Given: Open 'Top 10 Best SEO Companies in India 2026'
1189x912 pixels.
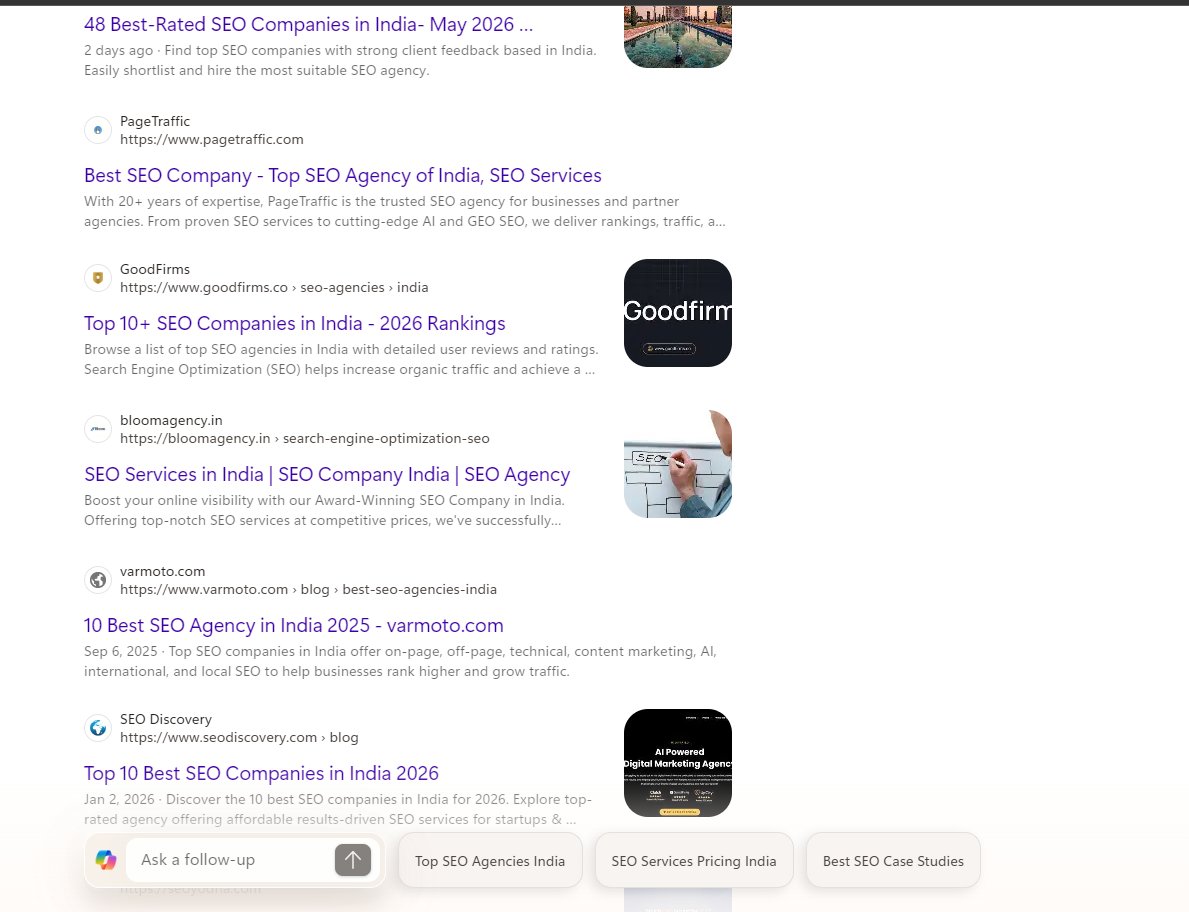Looking at the screenshot, I should [261, 773].
